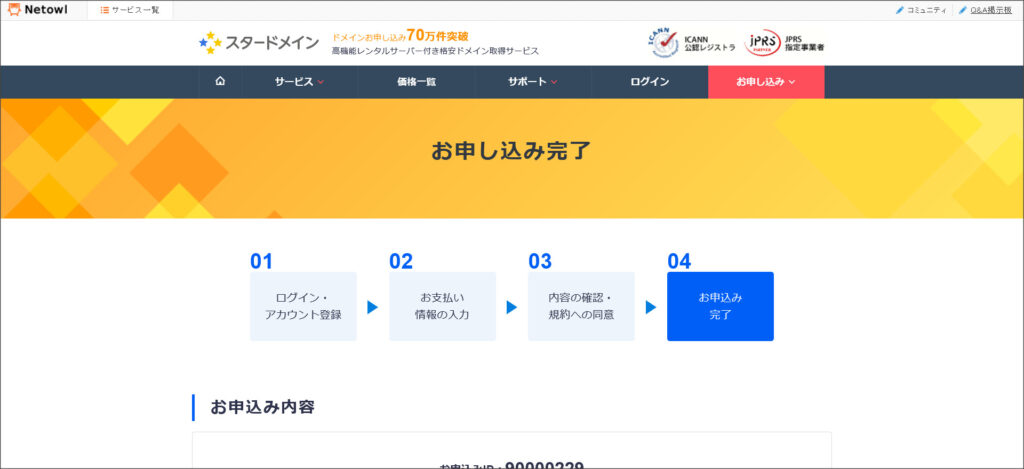
Task: Click step 04 お申込み完了 box
Action: tap(720, 306)
